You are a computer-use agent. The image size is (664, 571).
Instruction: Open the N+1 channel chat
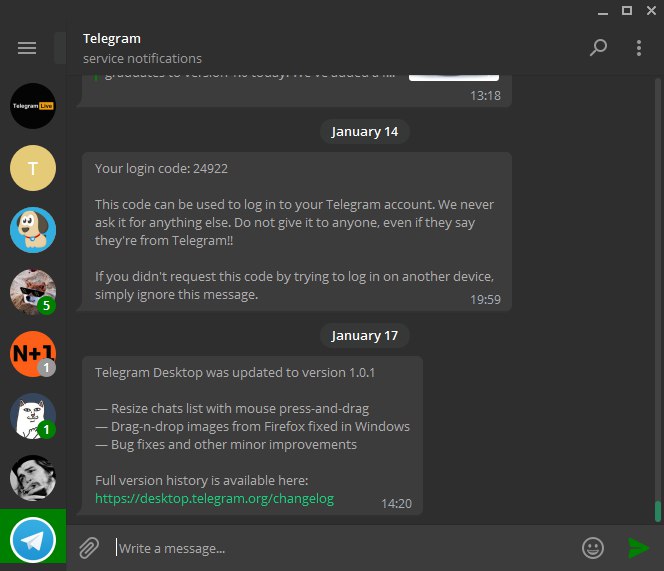click(x=33, y=354)
